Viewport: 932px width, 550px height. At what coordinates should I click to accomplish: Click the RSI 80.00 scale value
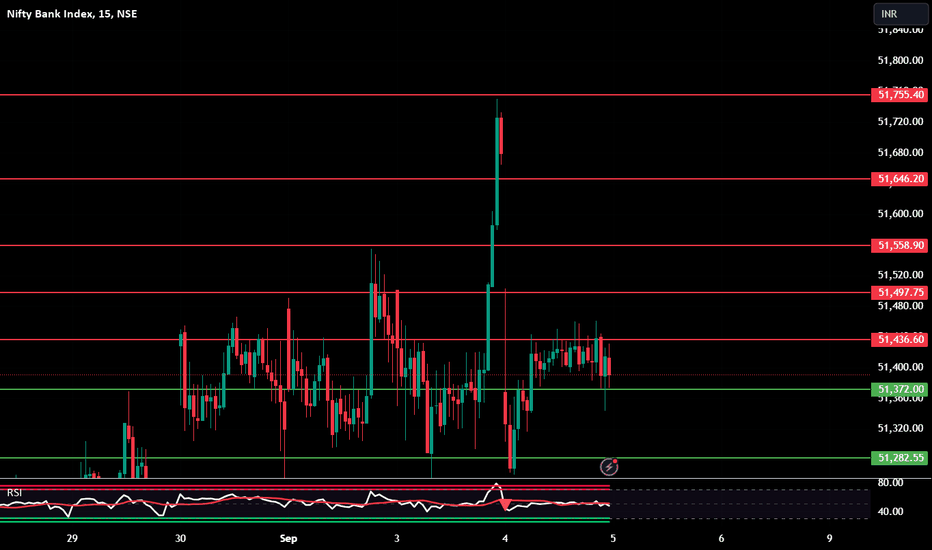pos(890,482)
